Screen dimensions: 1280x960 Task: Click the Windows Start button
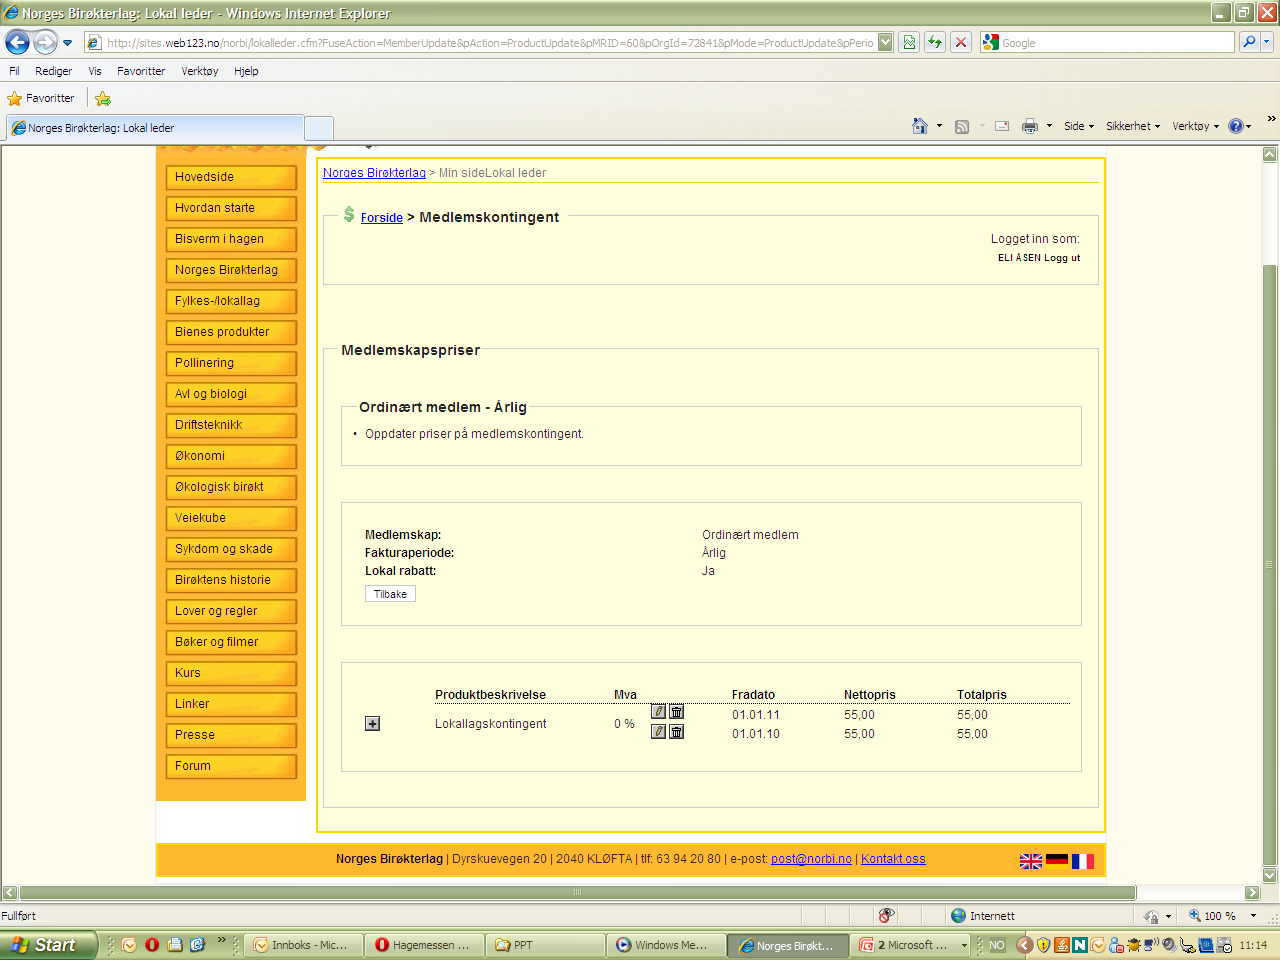48,945
